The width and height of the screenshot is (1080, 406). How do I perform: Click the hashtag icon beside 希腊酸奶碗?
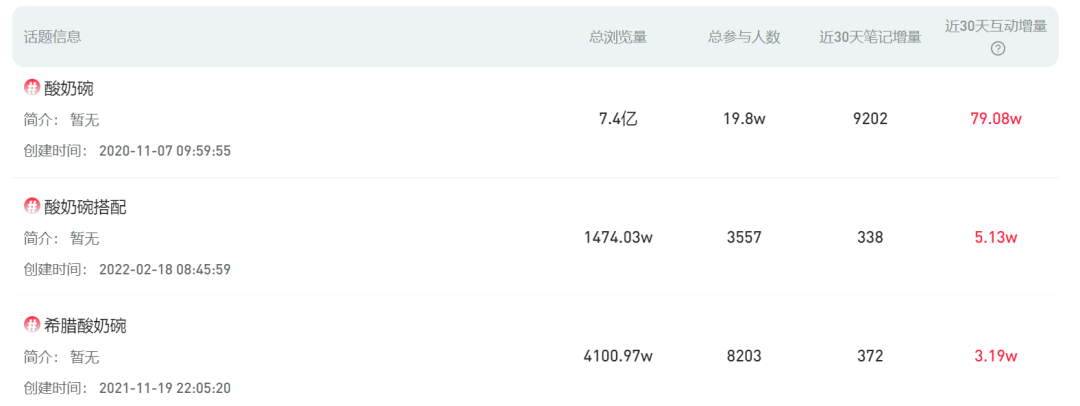pos(32,325)
